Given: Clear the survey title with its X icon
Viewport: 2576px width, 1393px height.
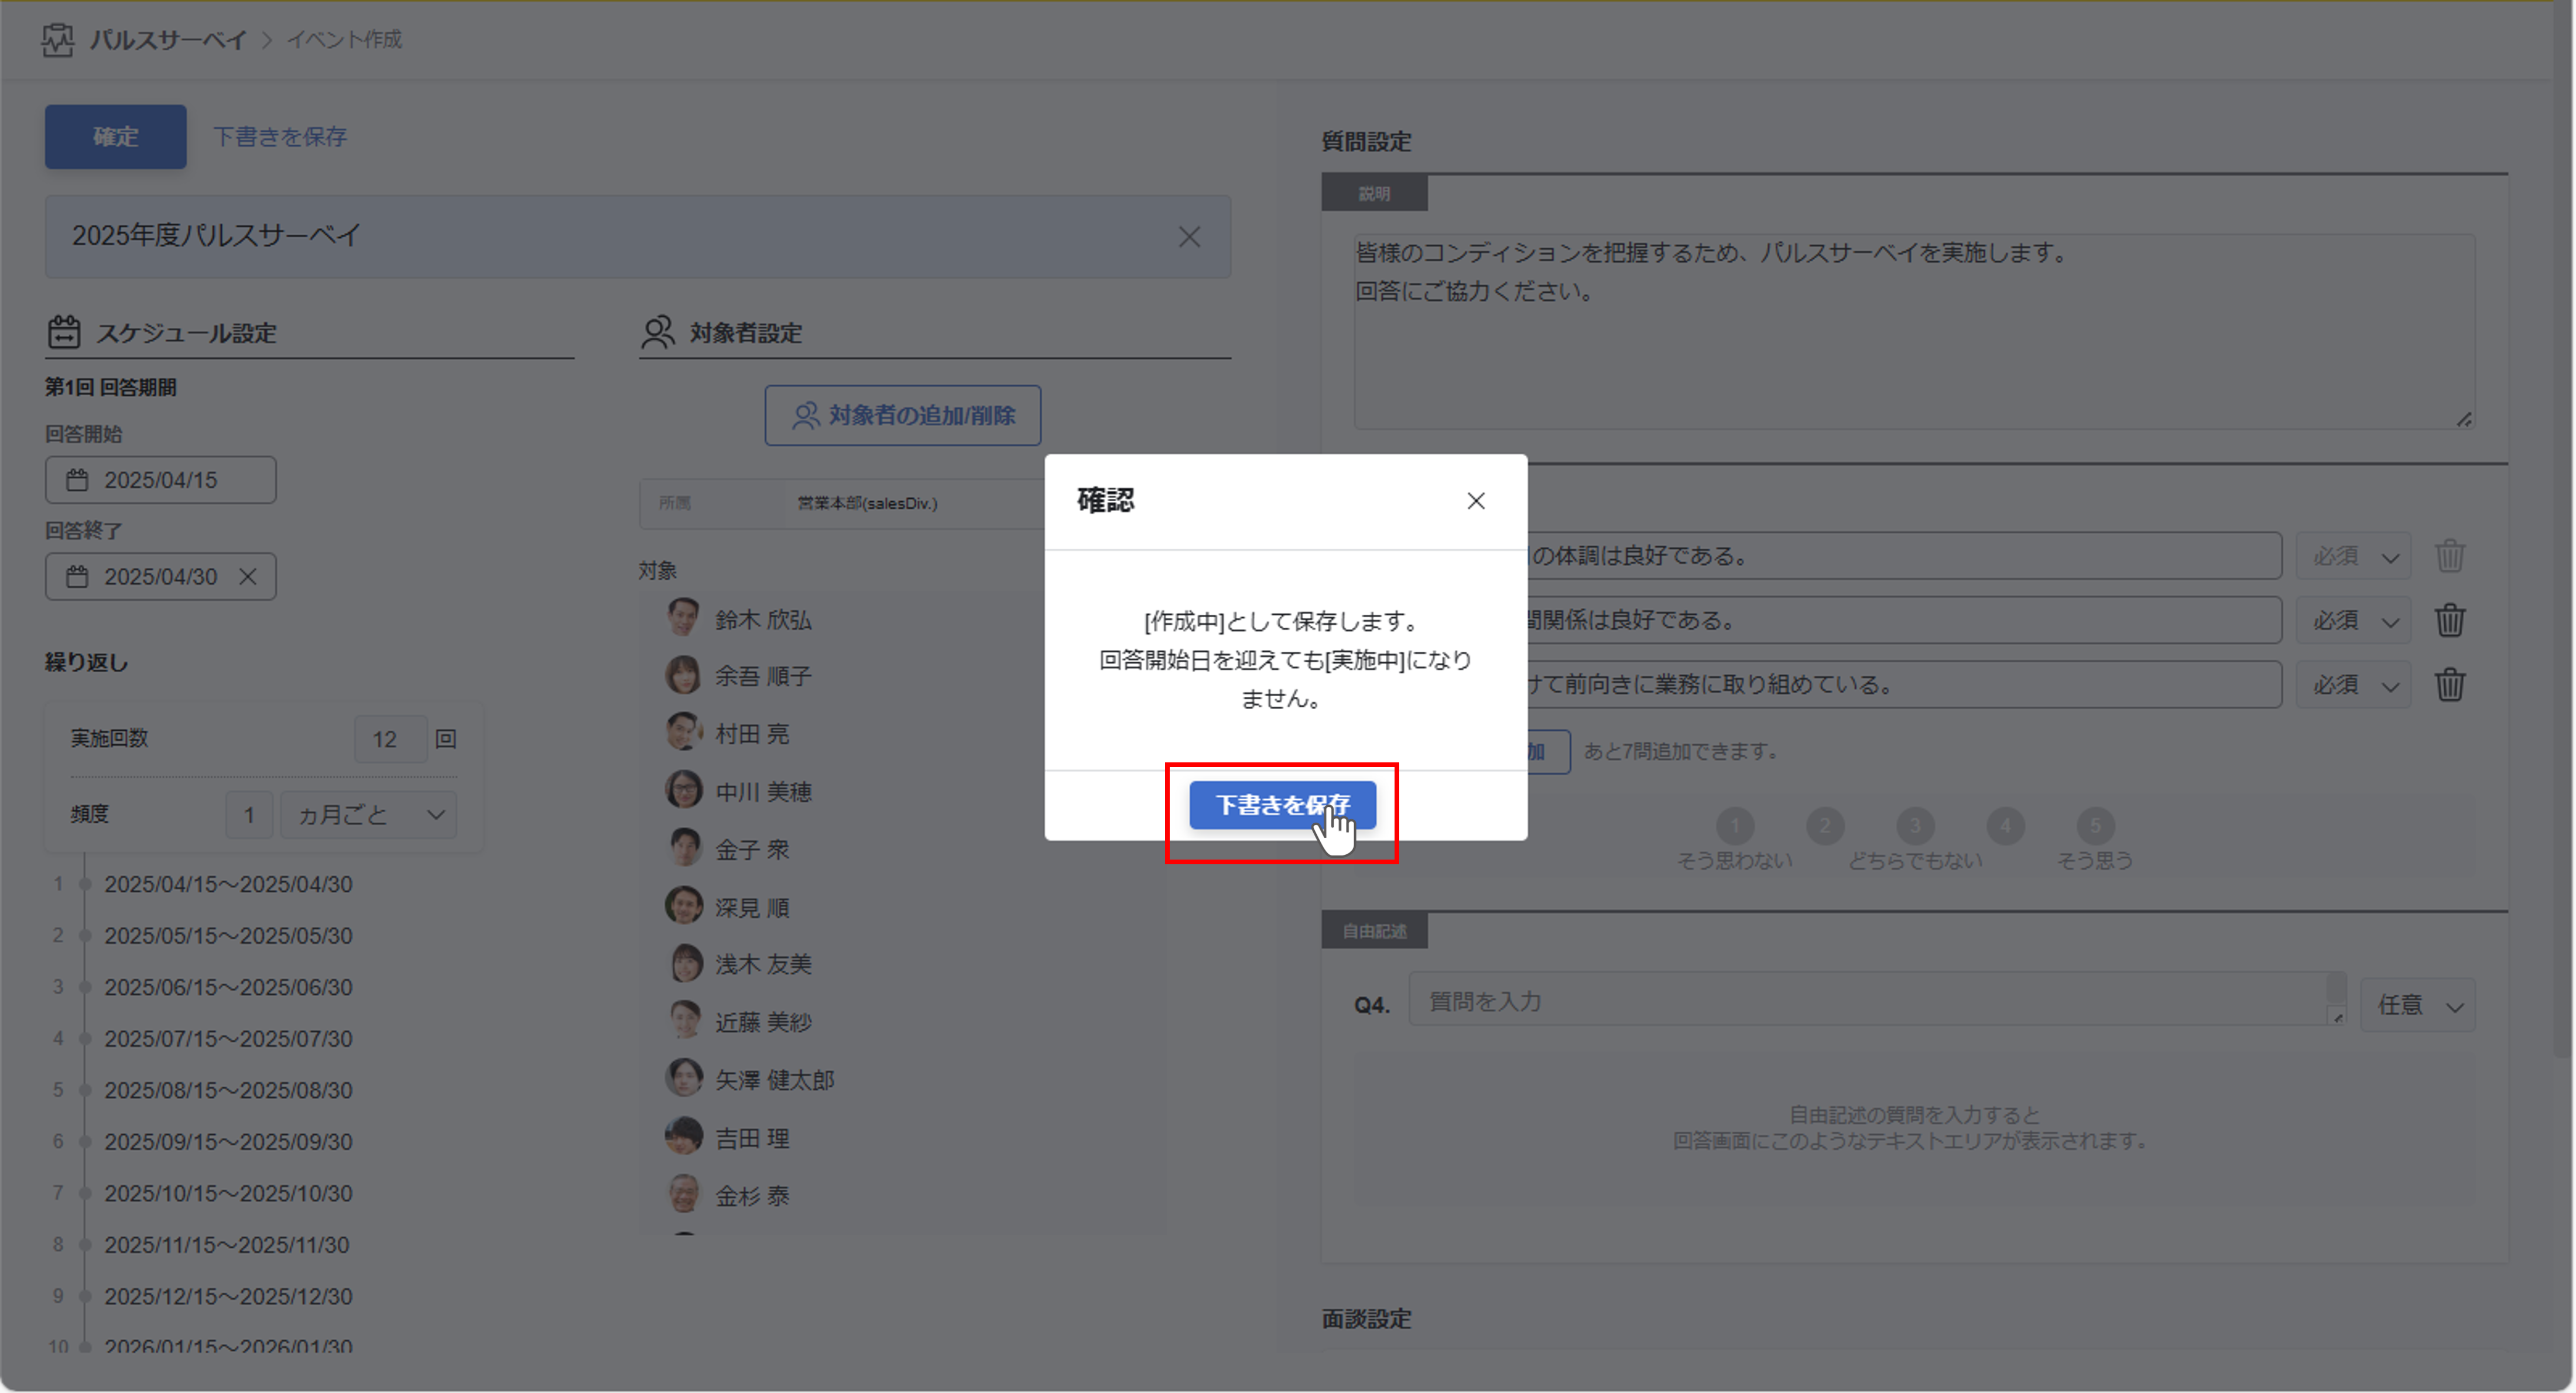Looking at the screenshot, I should pyautogui.click(x=1189, y=237).
